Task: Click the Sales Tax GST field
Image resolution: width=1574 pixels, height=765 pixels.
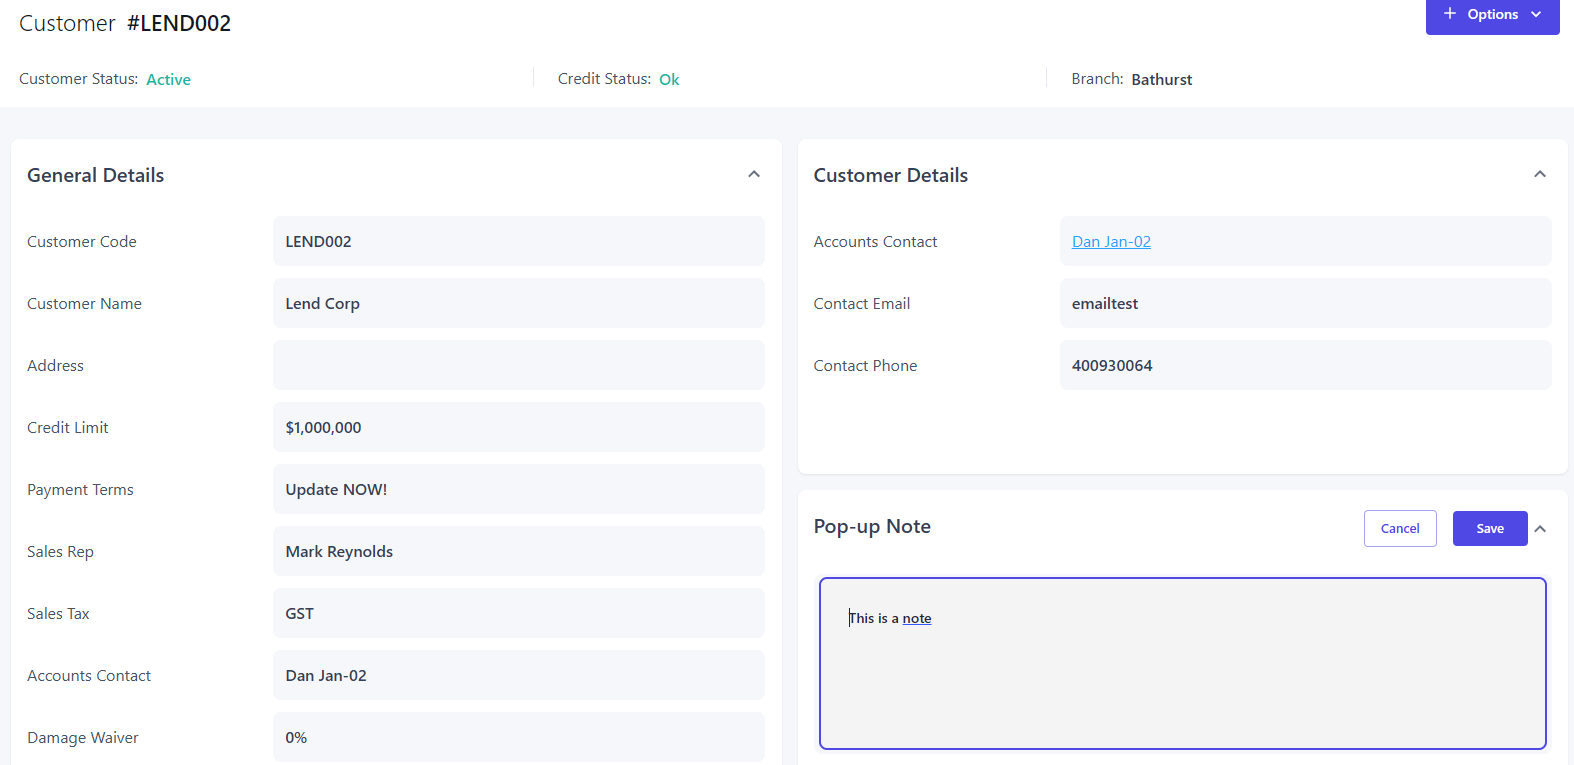Action: [x=518, y=614]
